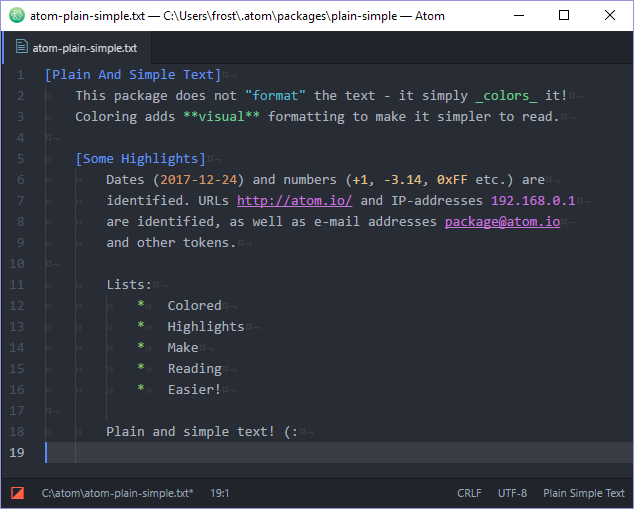Click line number 19 in the gutter
Image resolution: width=634 pixels, height=509 pixels.
pyautogui.click(x=17, y=452)
